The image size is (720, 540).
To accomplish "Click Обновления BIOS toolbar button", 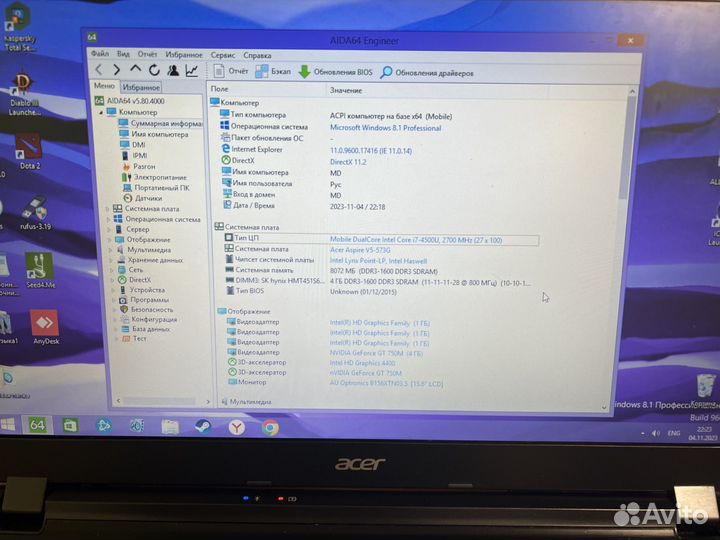I will click(x=336, y=72).
